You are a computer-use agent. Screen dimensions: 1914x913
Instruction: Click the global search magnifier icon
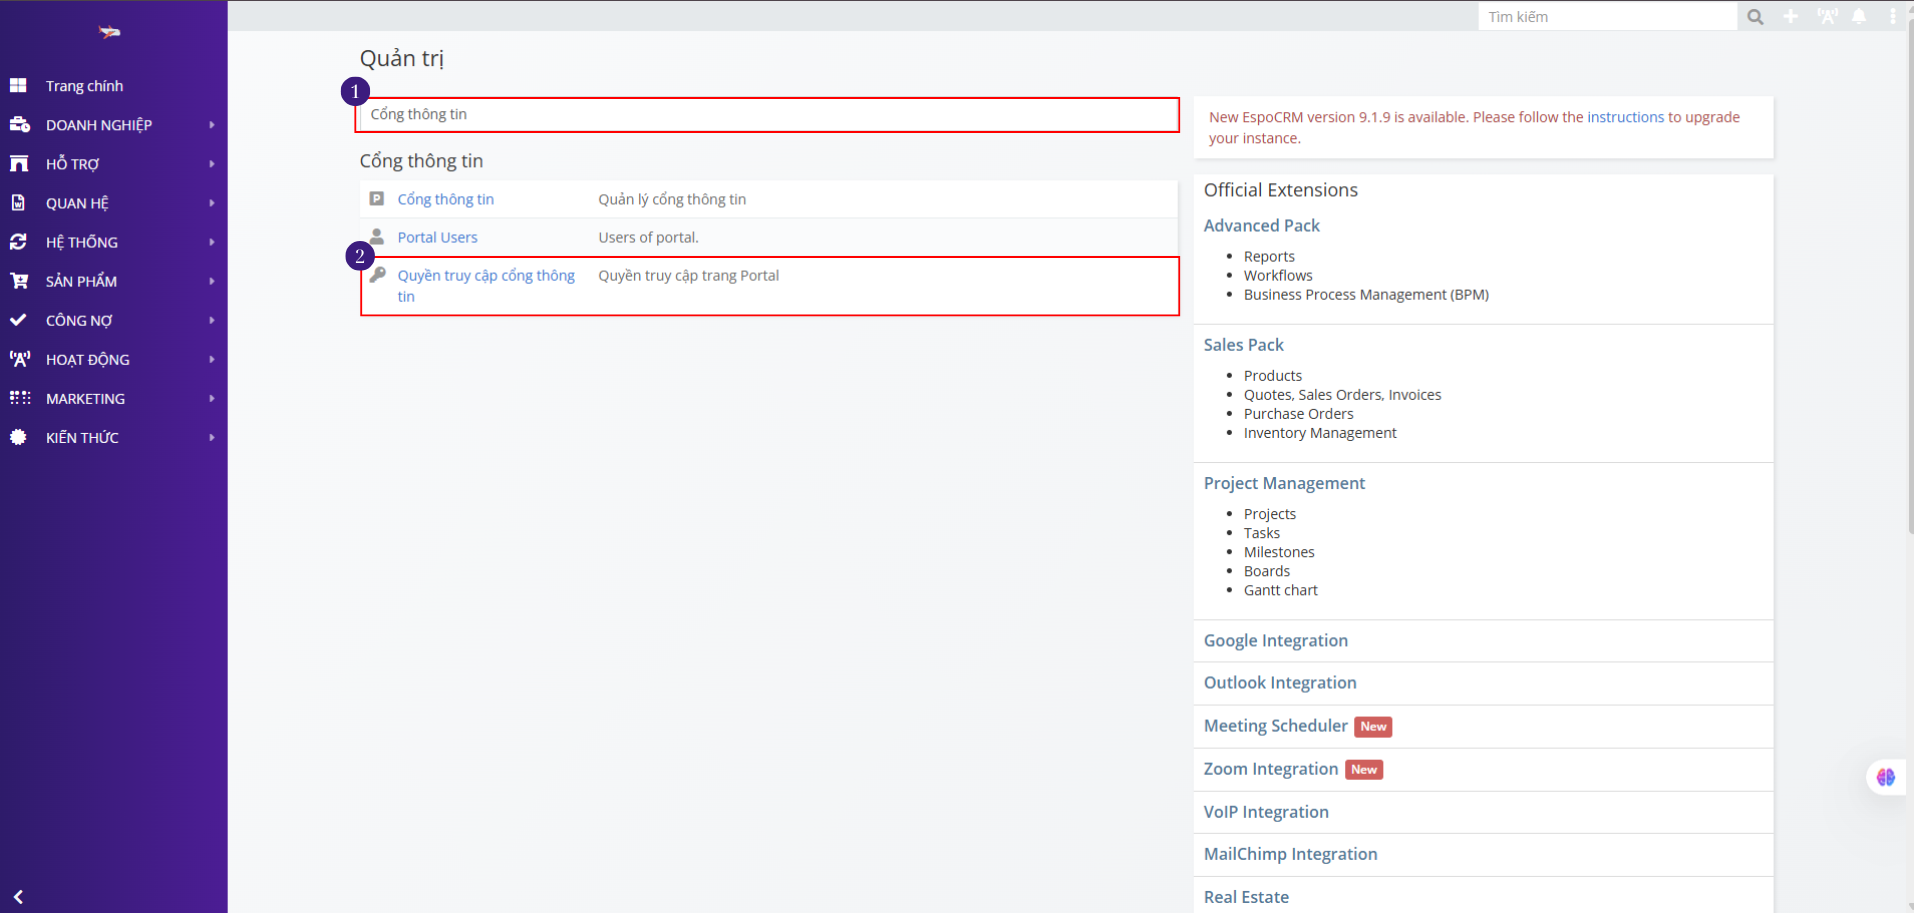point(1755,17)
